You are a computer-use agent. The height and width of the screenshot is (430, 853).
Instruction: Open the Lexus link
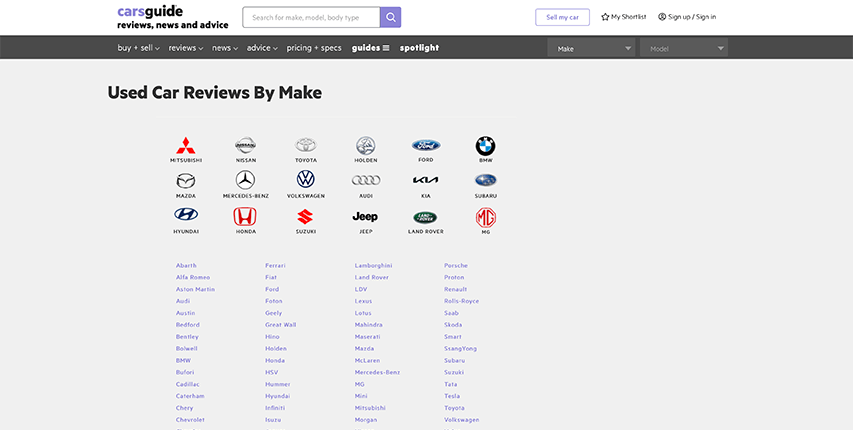coord(363,301)
